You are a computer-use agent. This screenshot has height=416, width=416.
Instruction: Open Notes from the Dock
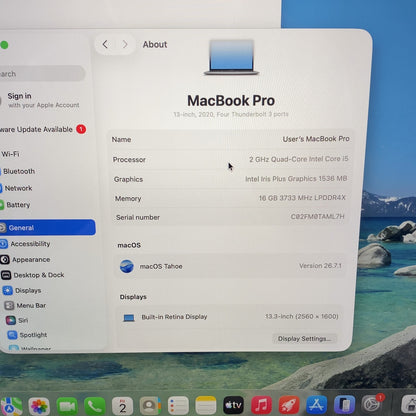(206, 406)
